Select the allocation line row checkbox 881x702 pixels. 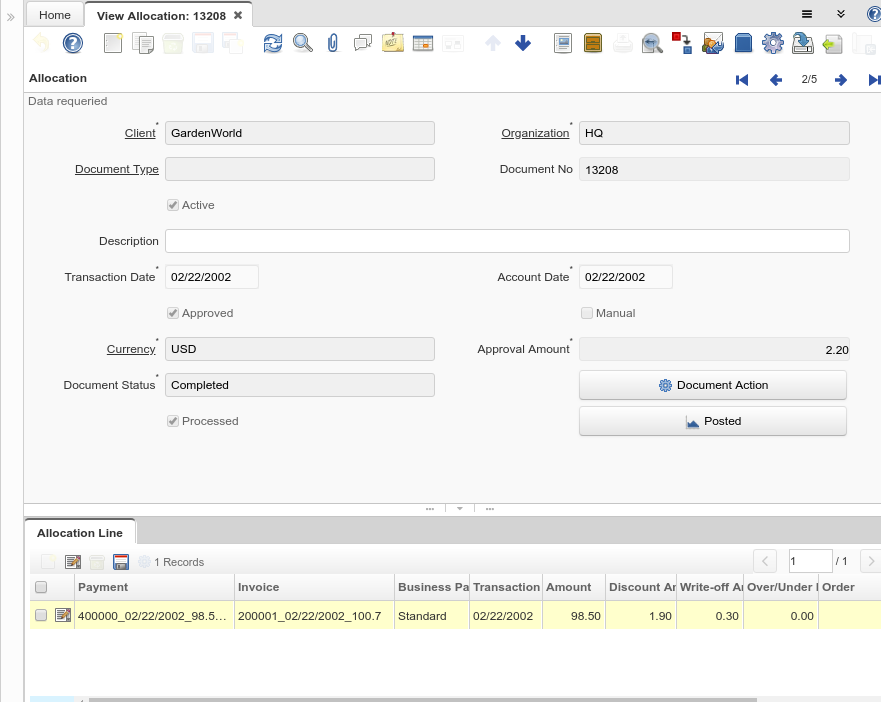[x=41, y=615]
